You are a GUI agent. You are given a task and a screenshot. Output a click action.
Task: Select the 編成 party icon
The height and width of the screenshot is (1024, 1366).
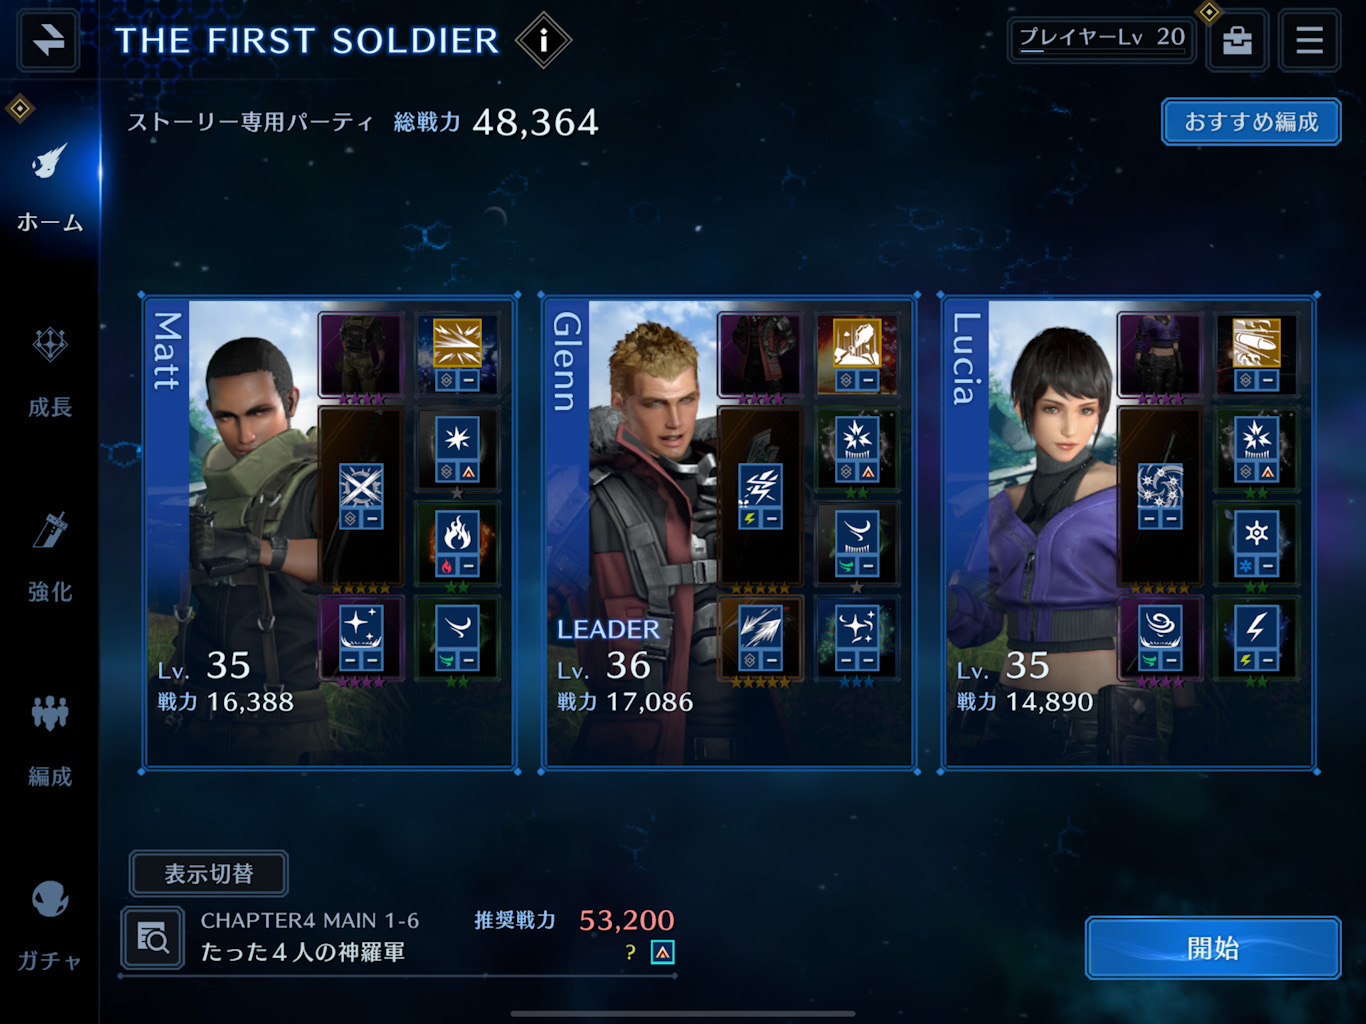coord(50,740)
